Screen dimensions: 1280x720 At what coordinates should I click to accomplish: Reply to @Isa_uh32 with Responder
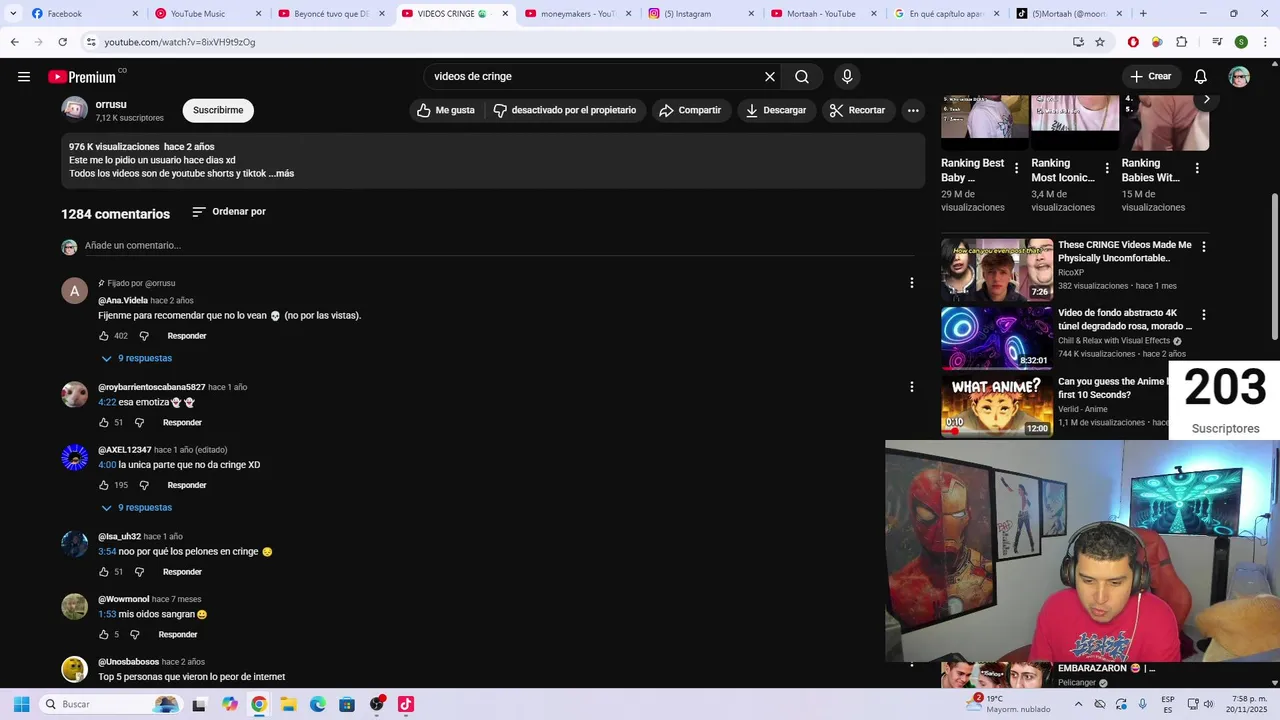click(182, 572)
